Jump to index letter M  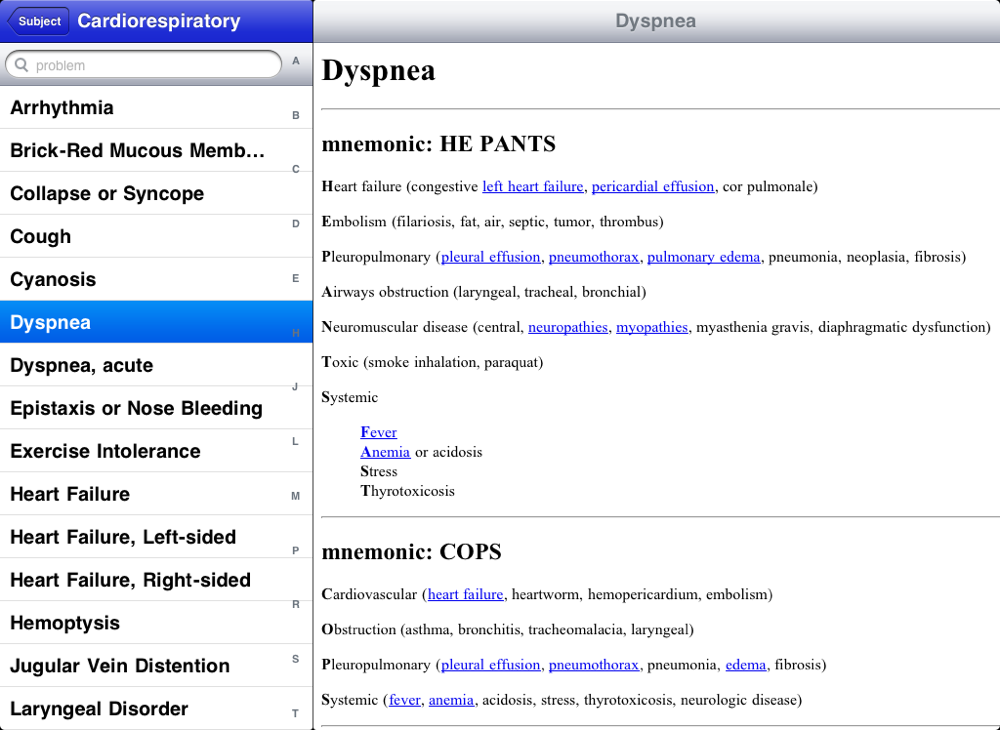[x=295, y=496]
